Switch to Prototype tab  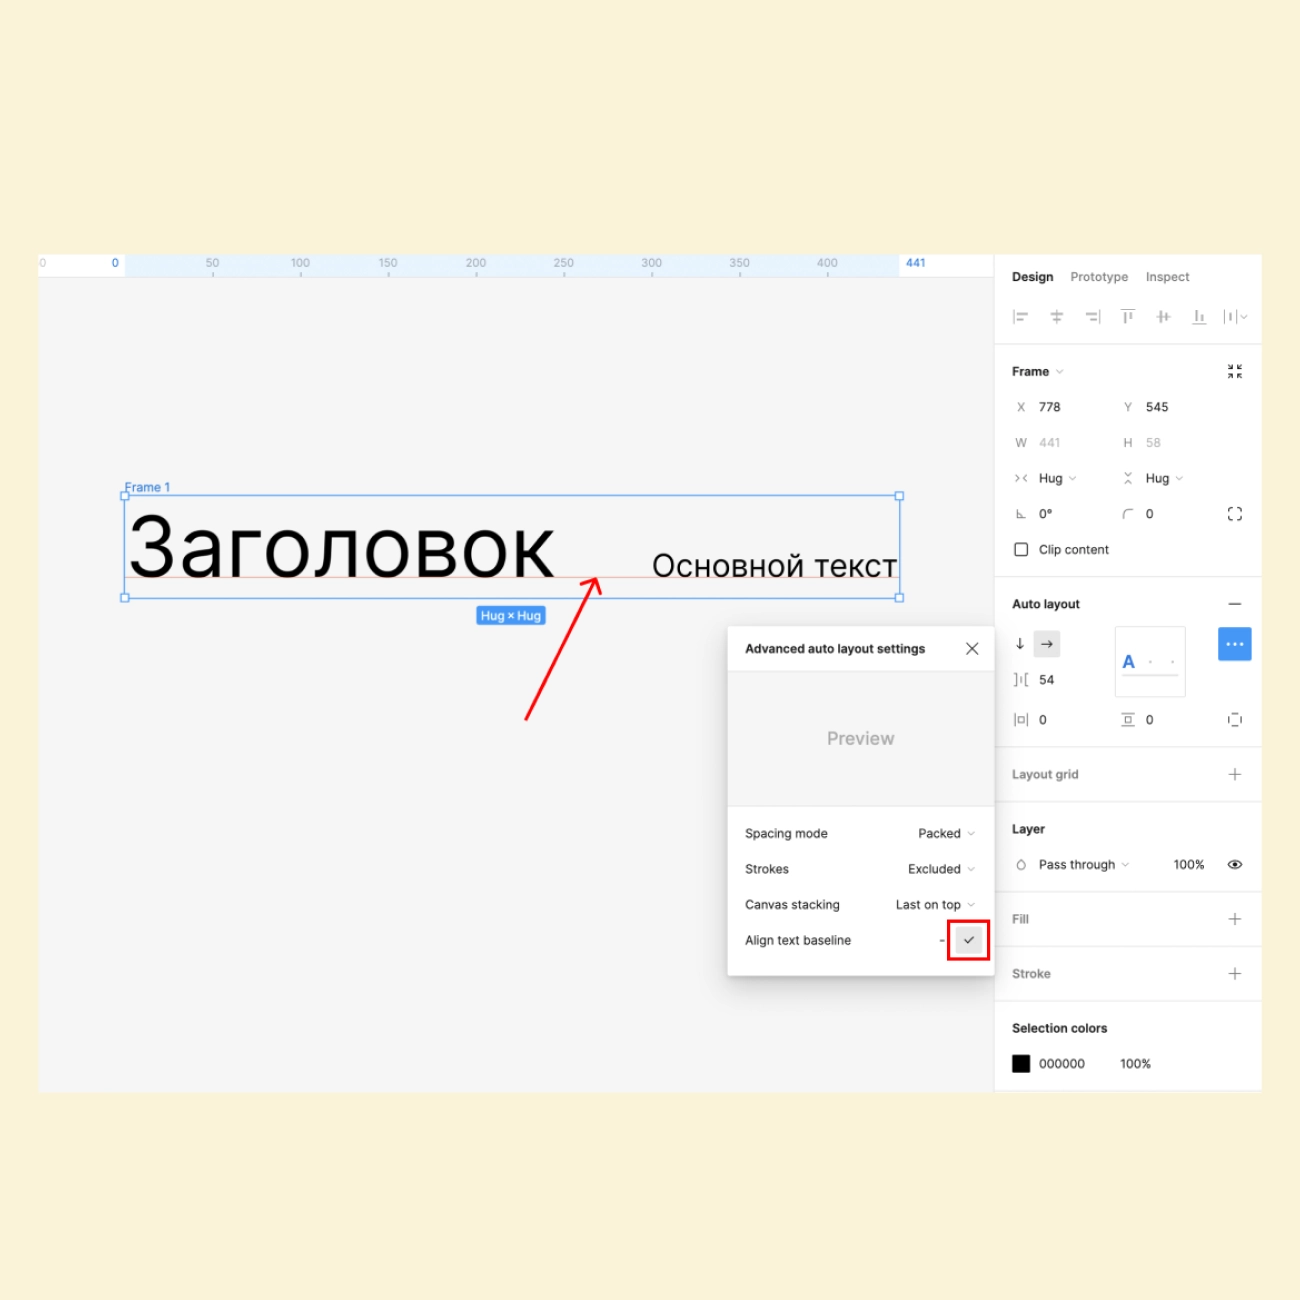[1099, 277]
